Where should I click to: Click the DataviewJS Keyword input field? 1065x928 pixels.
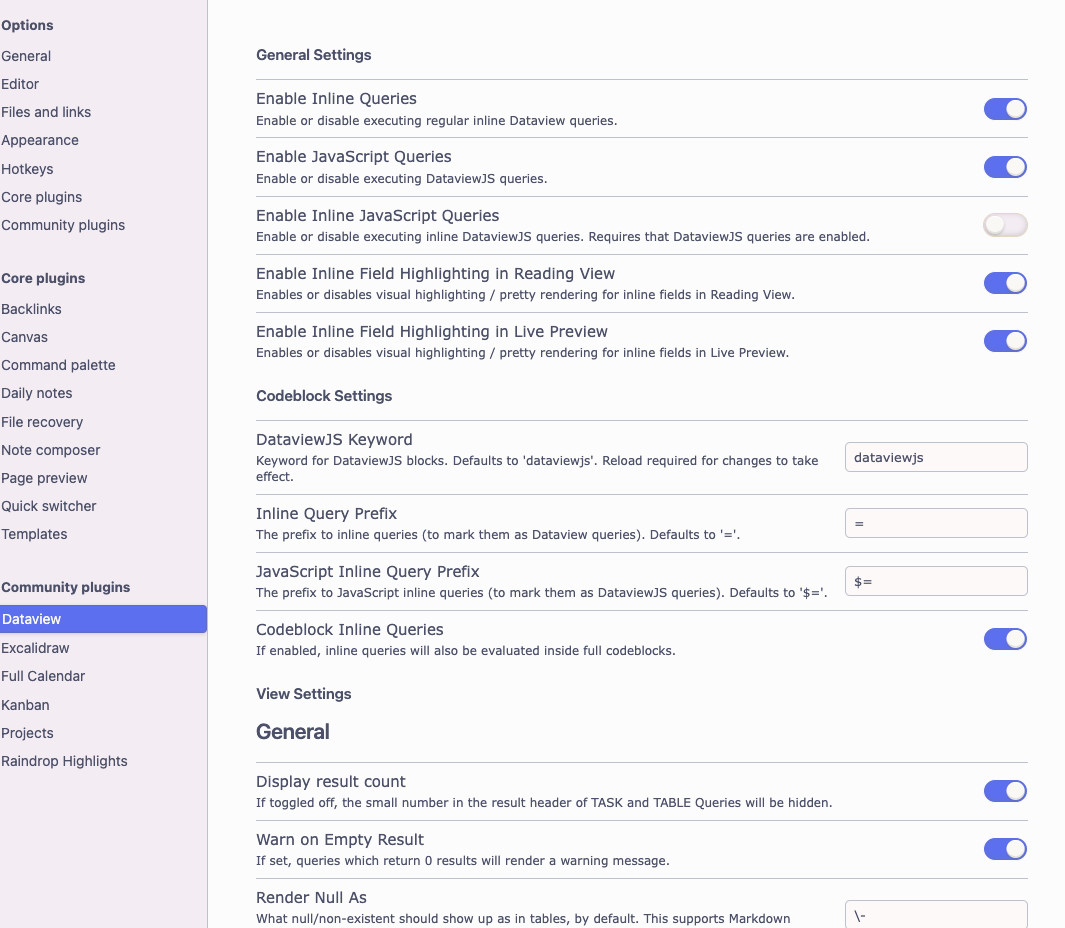tap(936, 457)
